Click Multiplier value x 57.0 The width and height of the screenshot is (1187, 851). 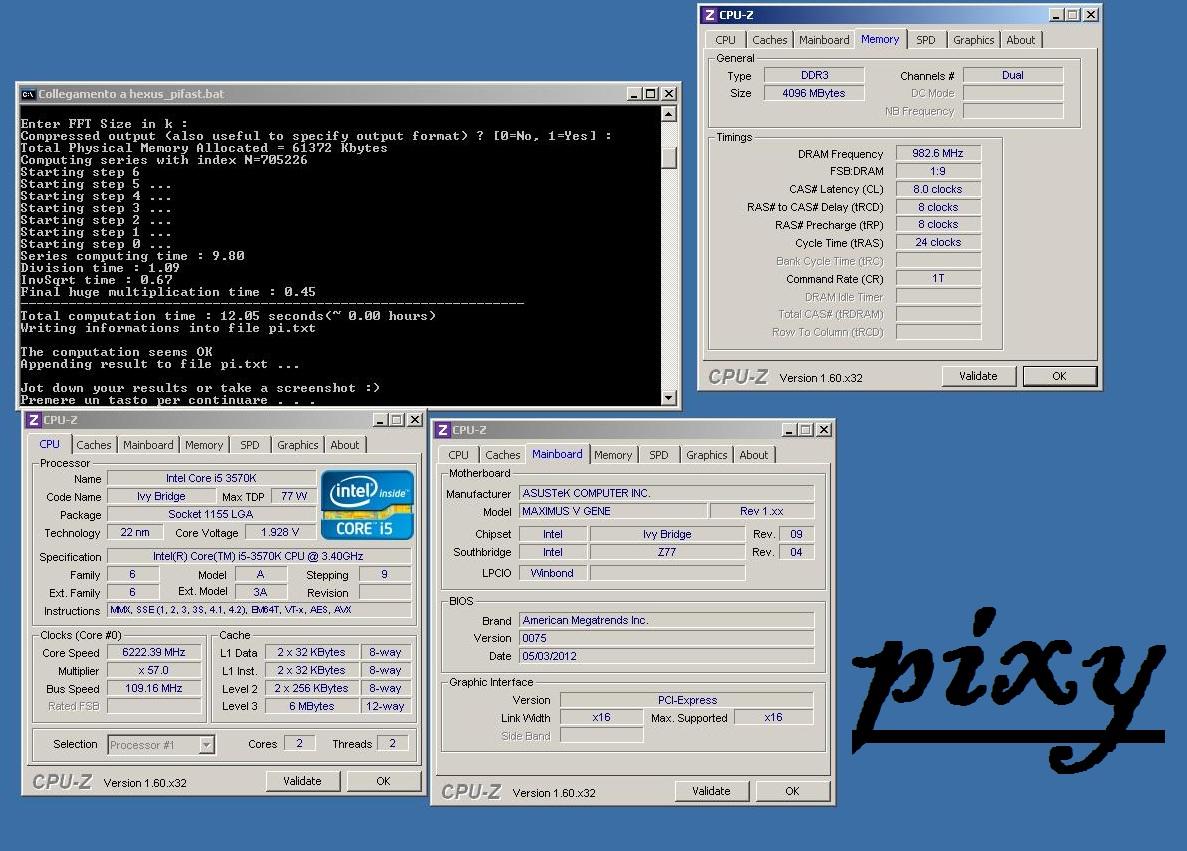coord(154,670)
